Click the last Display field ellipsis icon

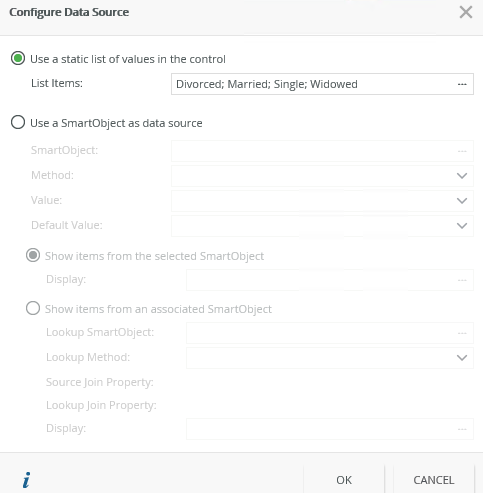pos(462,429)
